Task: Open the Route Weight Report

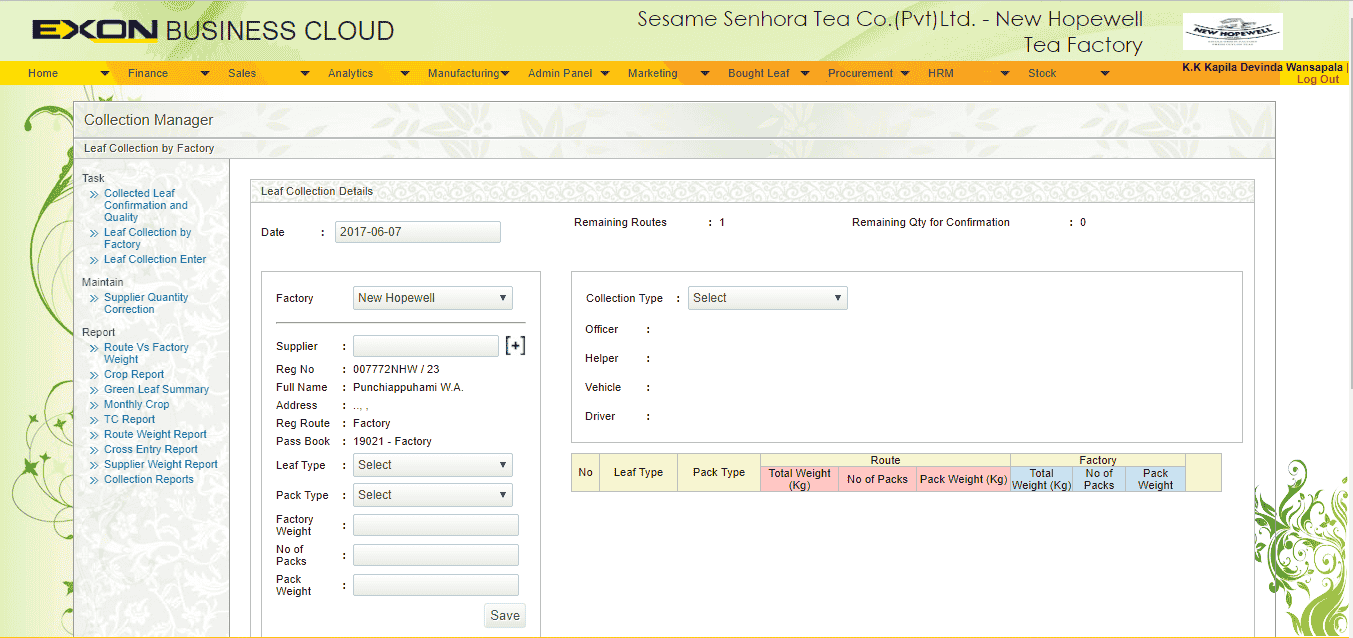Action: [155, 434]
